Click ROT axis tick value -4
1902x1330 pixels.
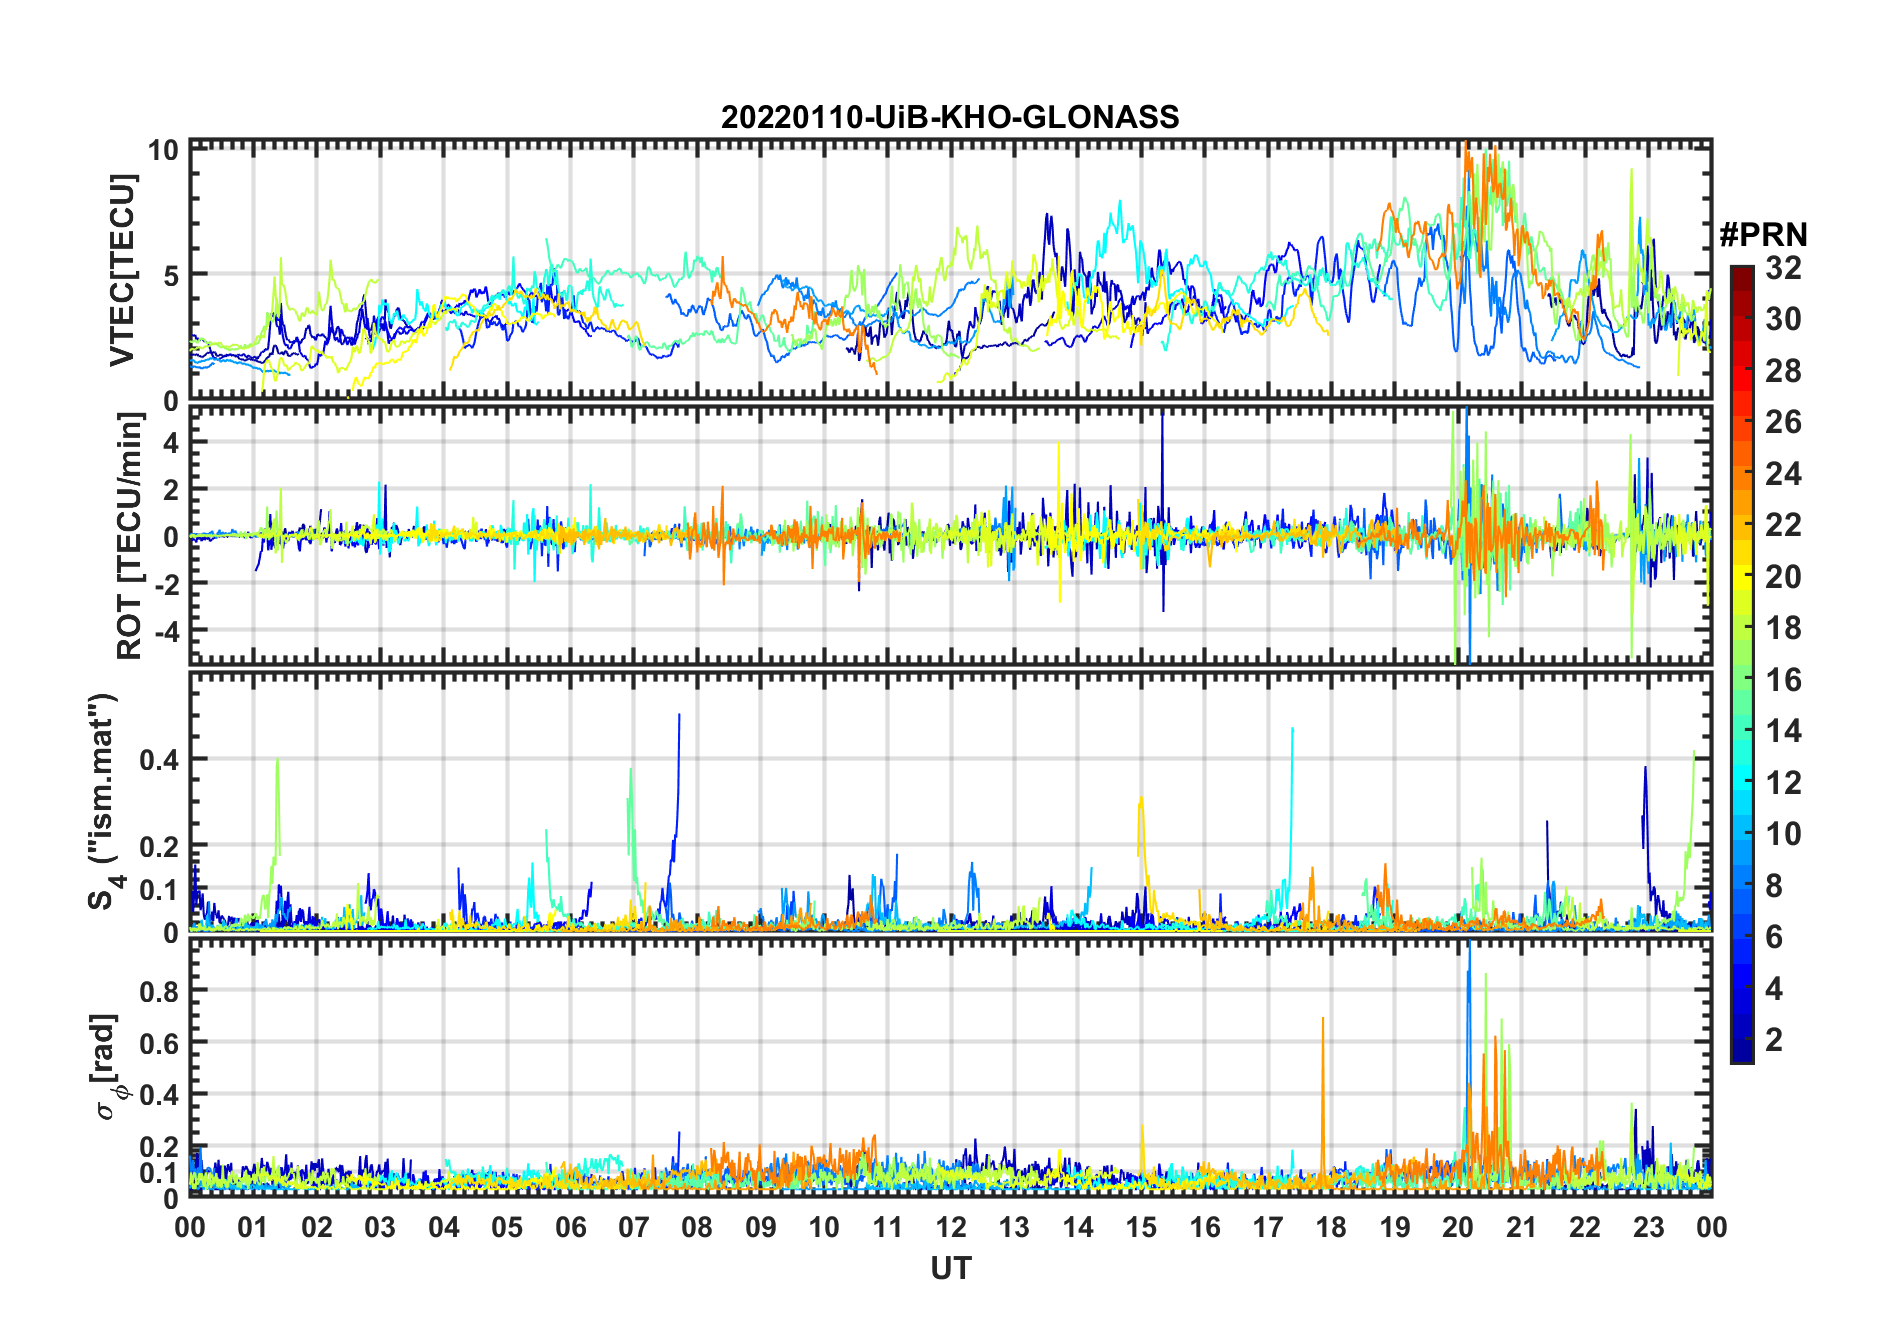tap(166, 631)
